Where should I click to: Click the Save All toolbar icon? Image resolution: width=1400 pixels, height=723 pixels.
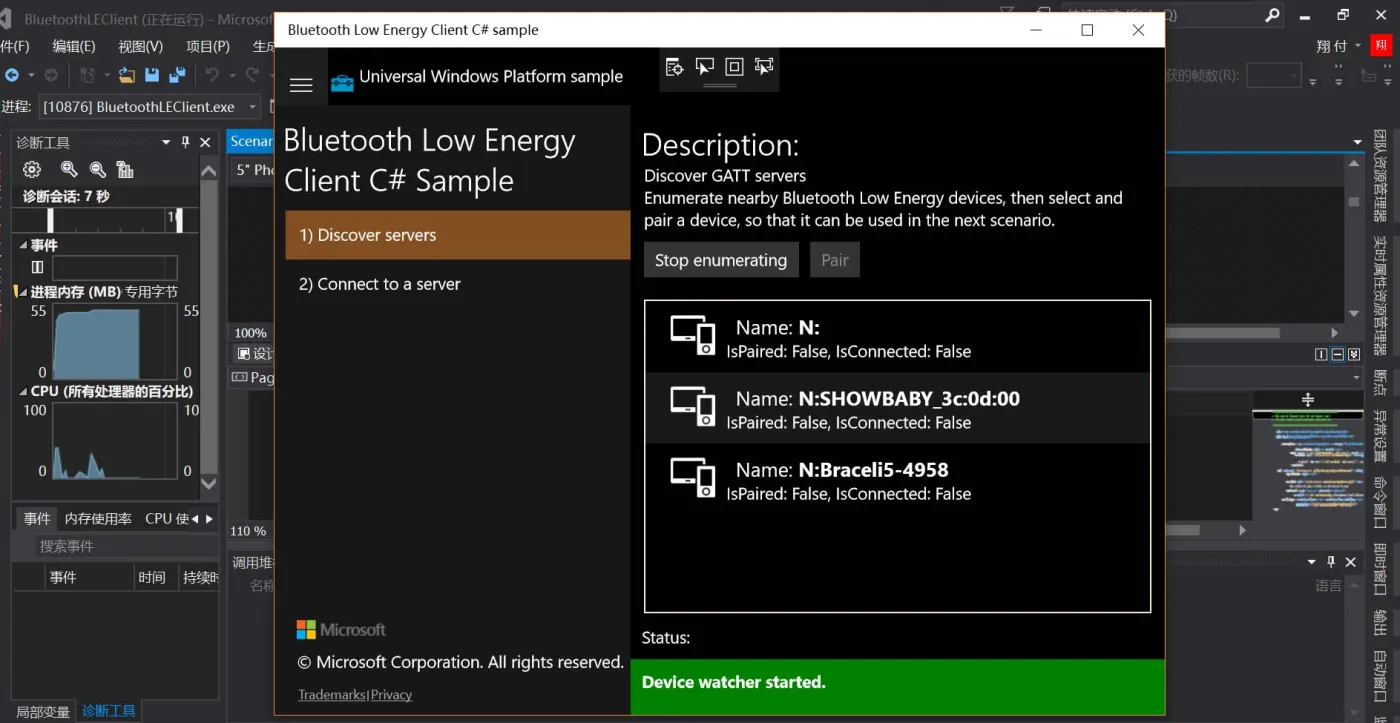177,75
